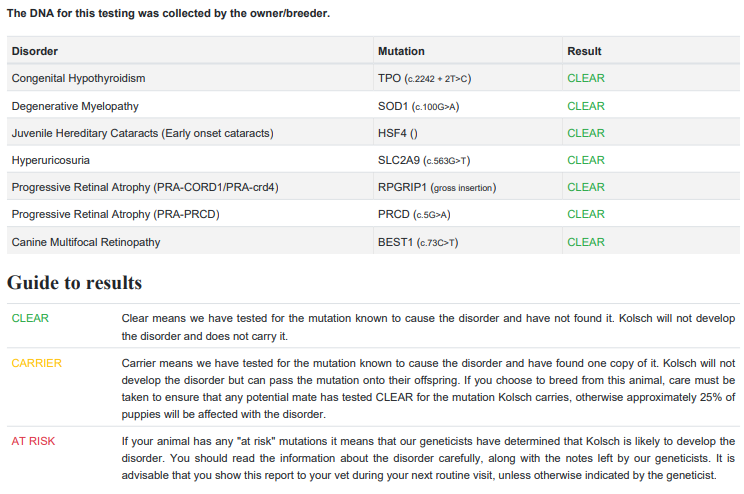The width and height of the screenshot is (744, 494).
Task: Click CLEAR result for Canine Multifocal Retinopathy
Action: (x=586, y=242)
